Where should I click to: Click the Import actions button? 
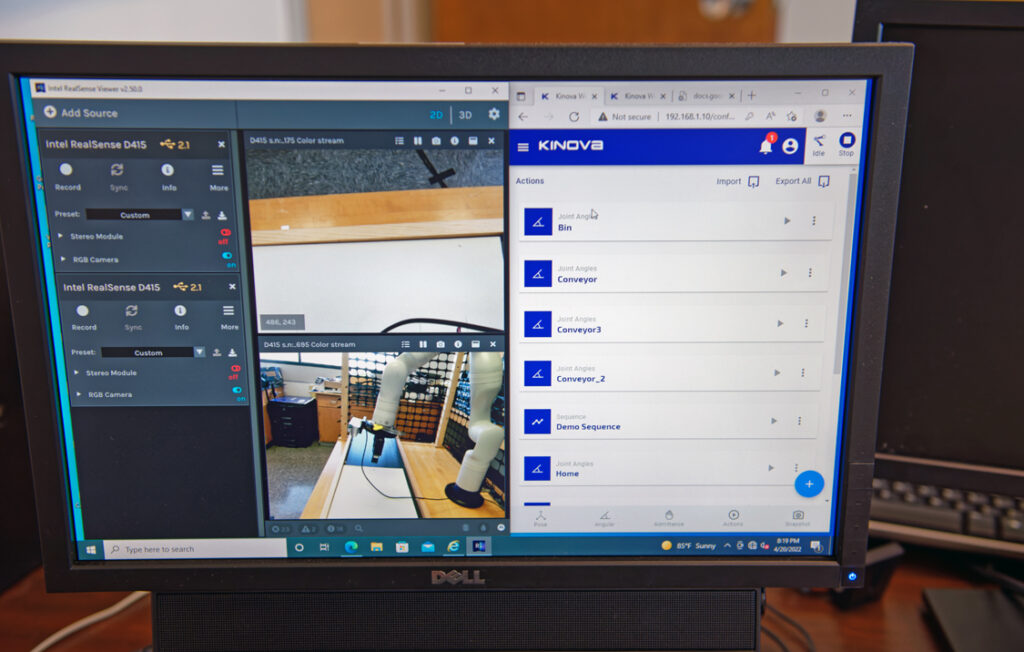pyautogui.click(x=738, y=181)
